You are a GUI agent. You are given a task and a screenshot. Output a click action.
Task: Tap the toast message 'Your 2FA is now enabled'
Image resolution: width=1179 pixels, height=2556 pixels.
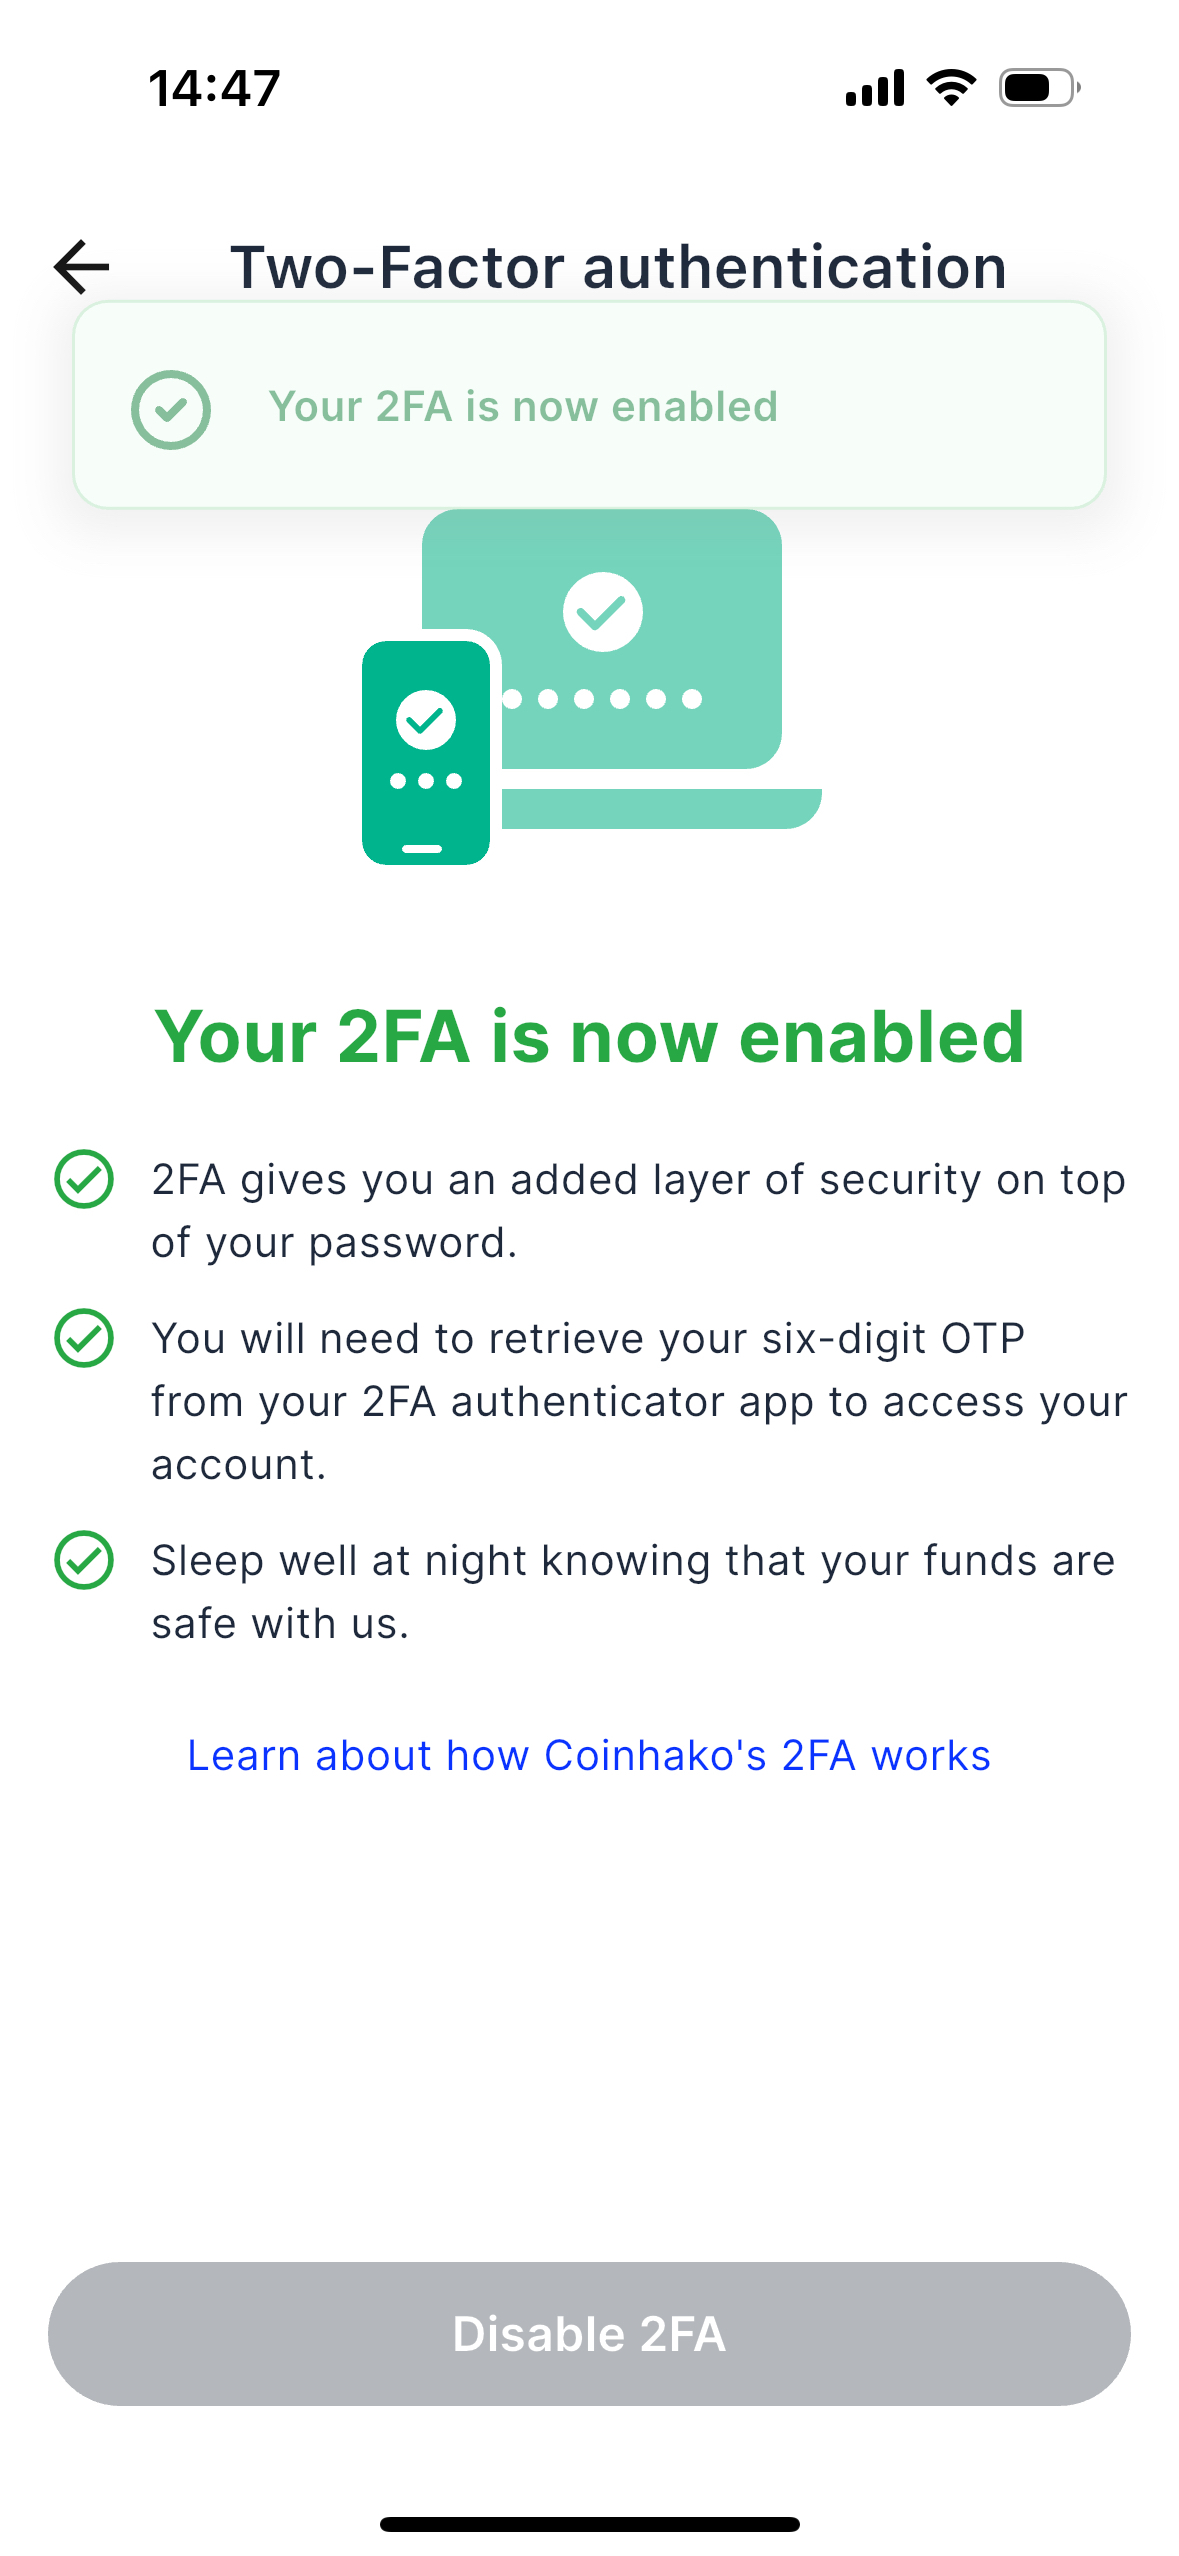[x=523, y=407]
